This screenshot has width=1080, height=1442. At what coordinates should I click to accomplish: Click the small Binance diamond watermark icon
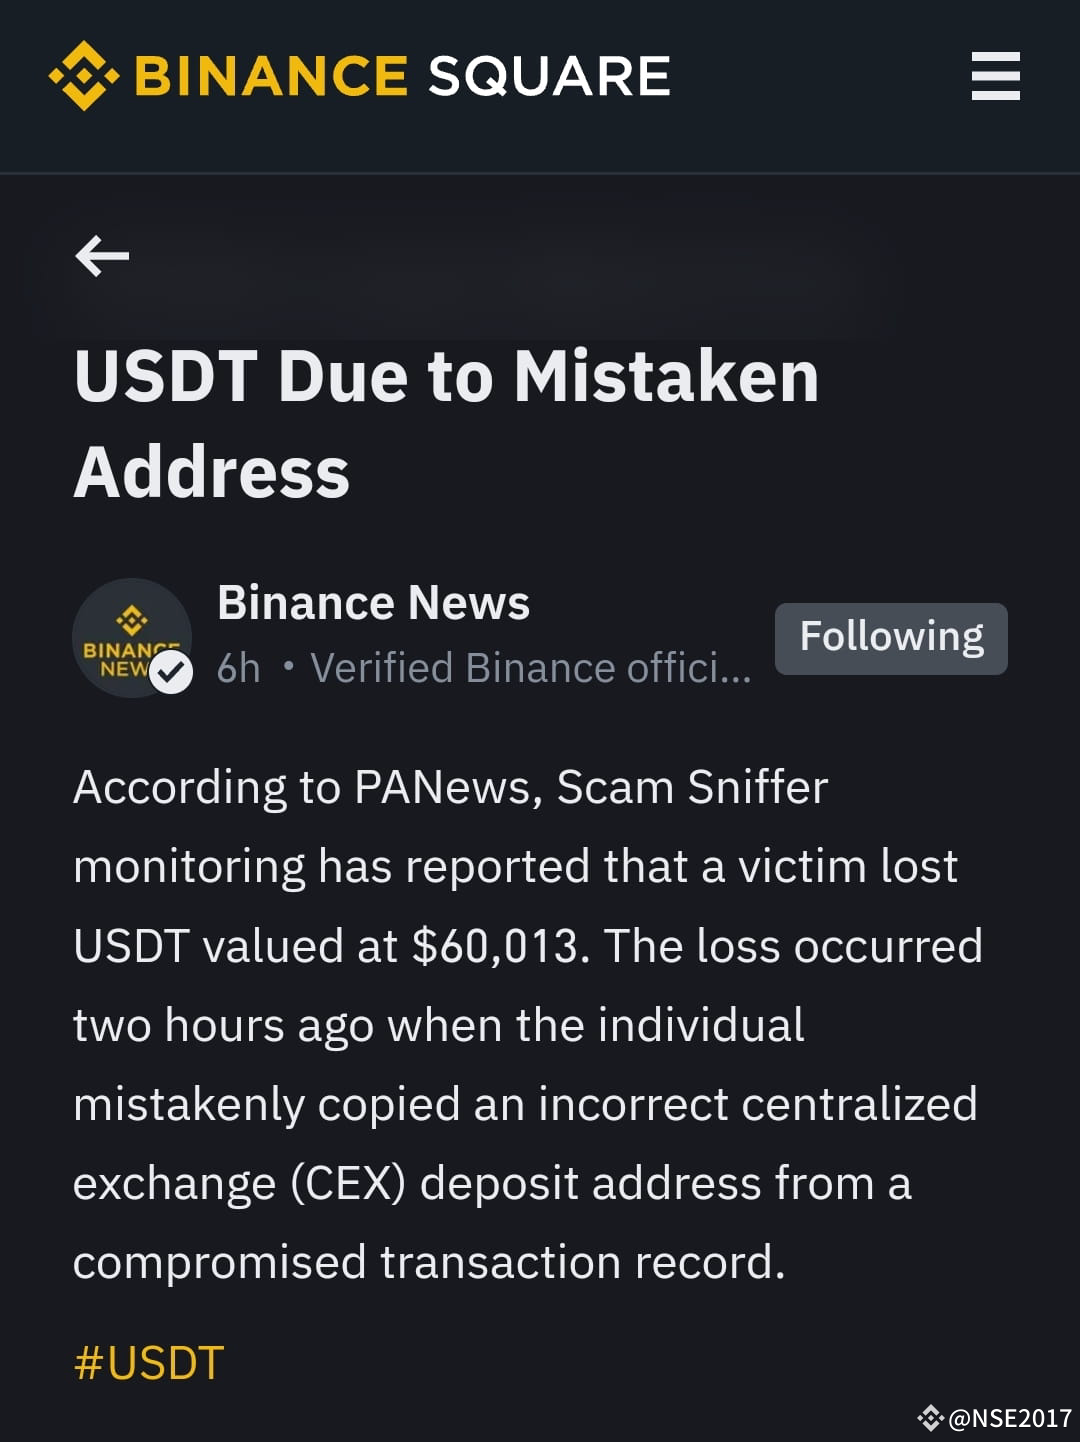pyautogui.click(x=932, y=1418)
